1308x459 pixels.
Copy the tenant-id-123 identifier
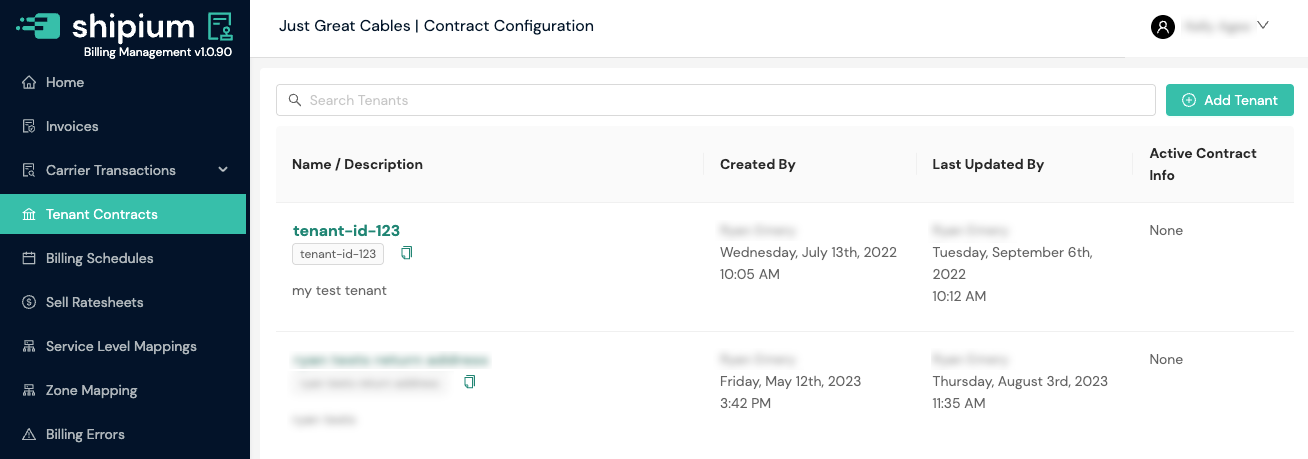click(x=406, y=254)
